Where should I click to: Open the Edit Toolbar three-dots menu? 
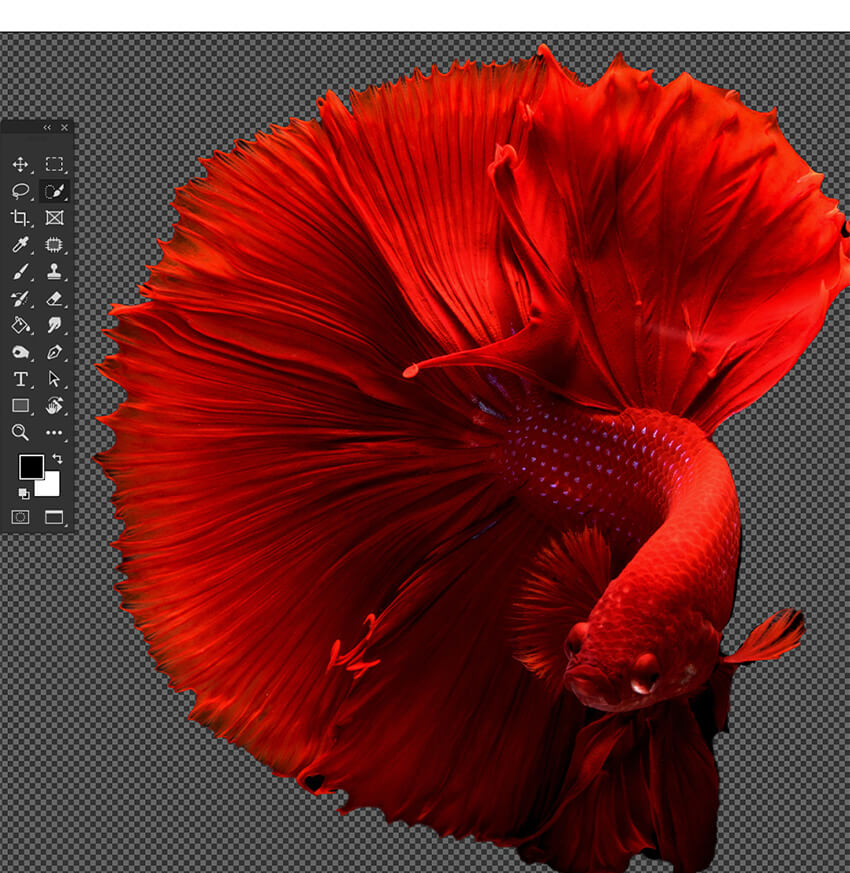pos(54,432)
